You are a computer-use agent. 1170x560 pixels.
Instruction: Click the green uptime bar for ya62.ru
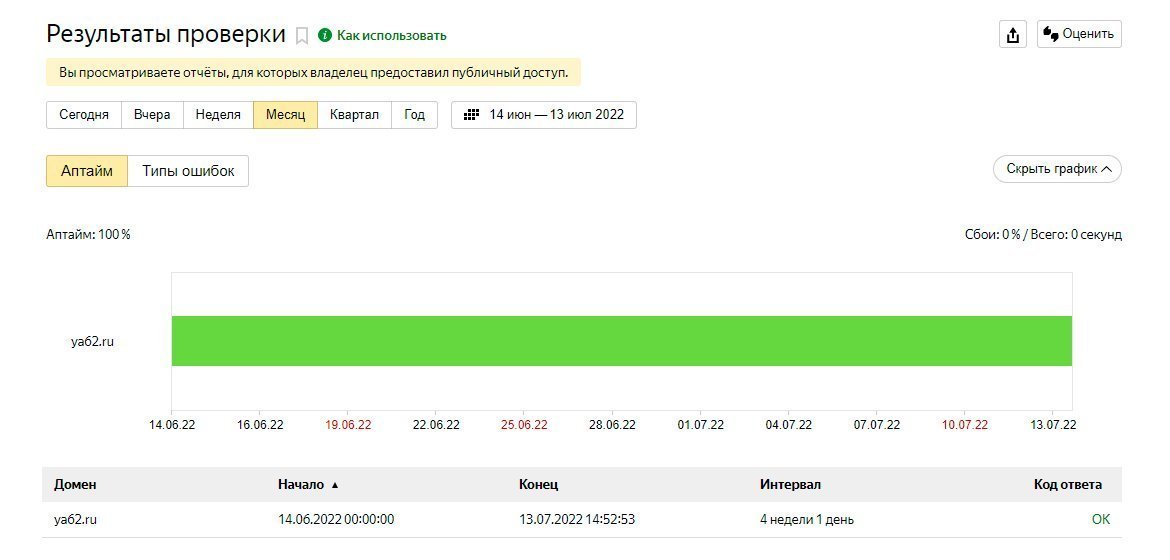(622, 341)
